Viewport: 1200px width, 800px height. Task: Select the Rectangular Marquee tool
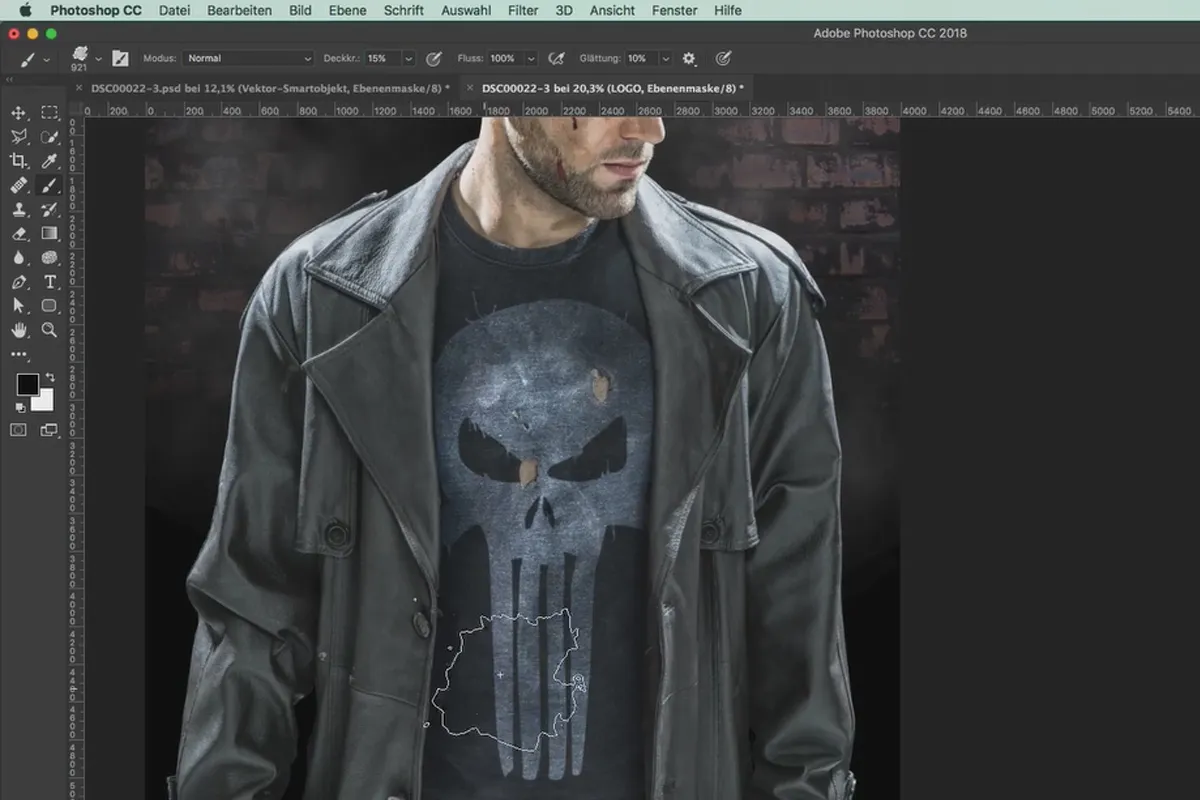[49, 113]
